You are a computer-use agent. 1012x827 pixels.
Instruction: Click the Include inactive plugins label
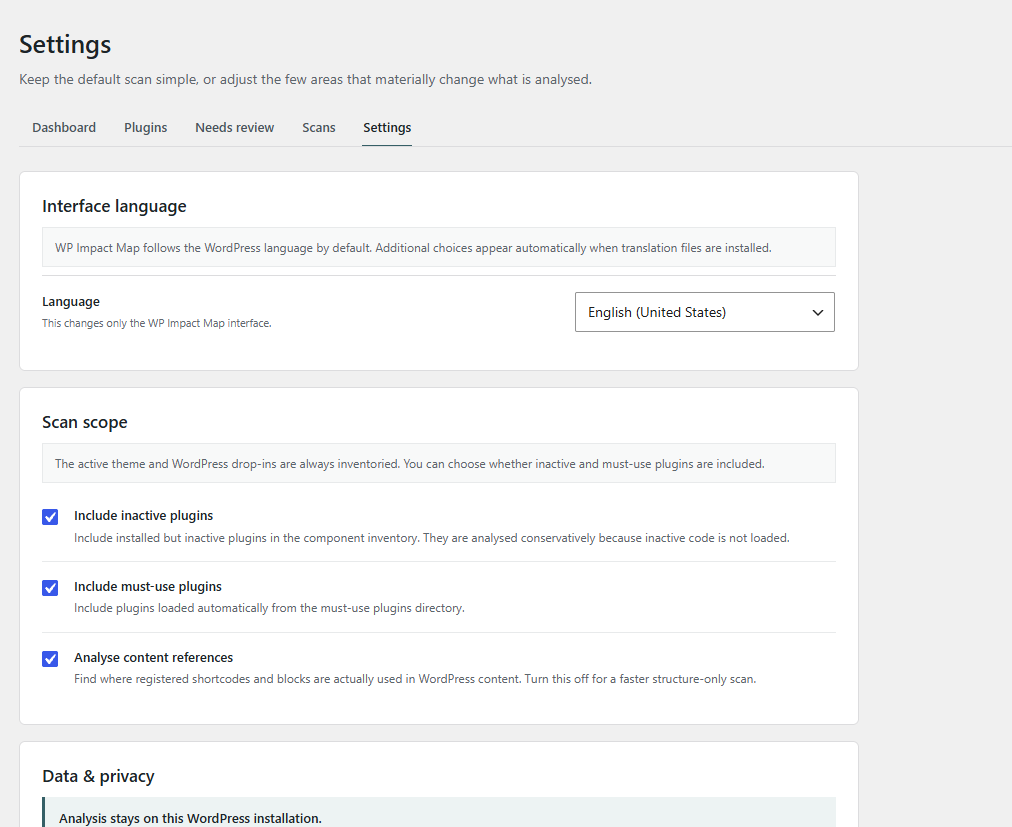[143, 515]
